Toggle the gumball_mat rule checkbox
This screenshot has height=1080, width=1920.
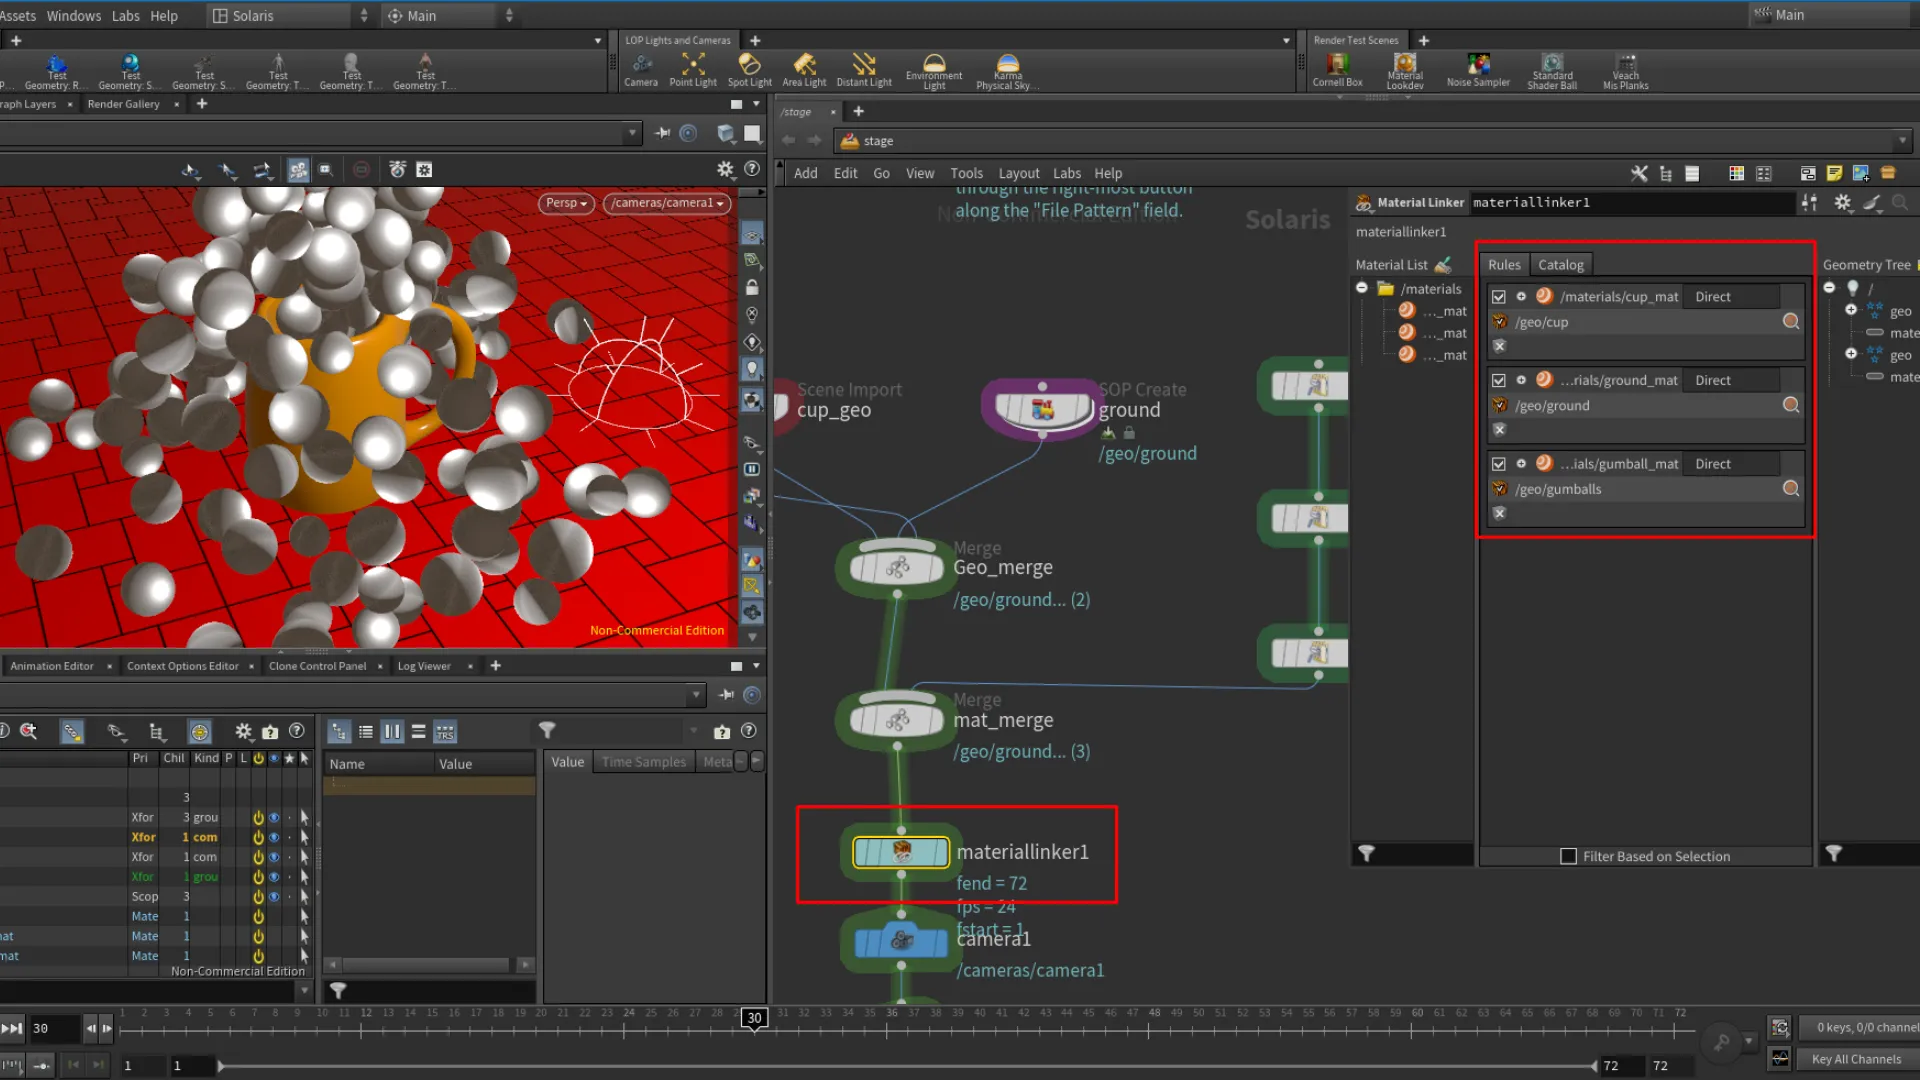(x=1499, y=463)
